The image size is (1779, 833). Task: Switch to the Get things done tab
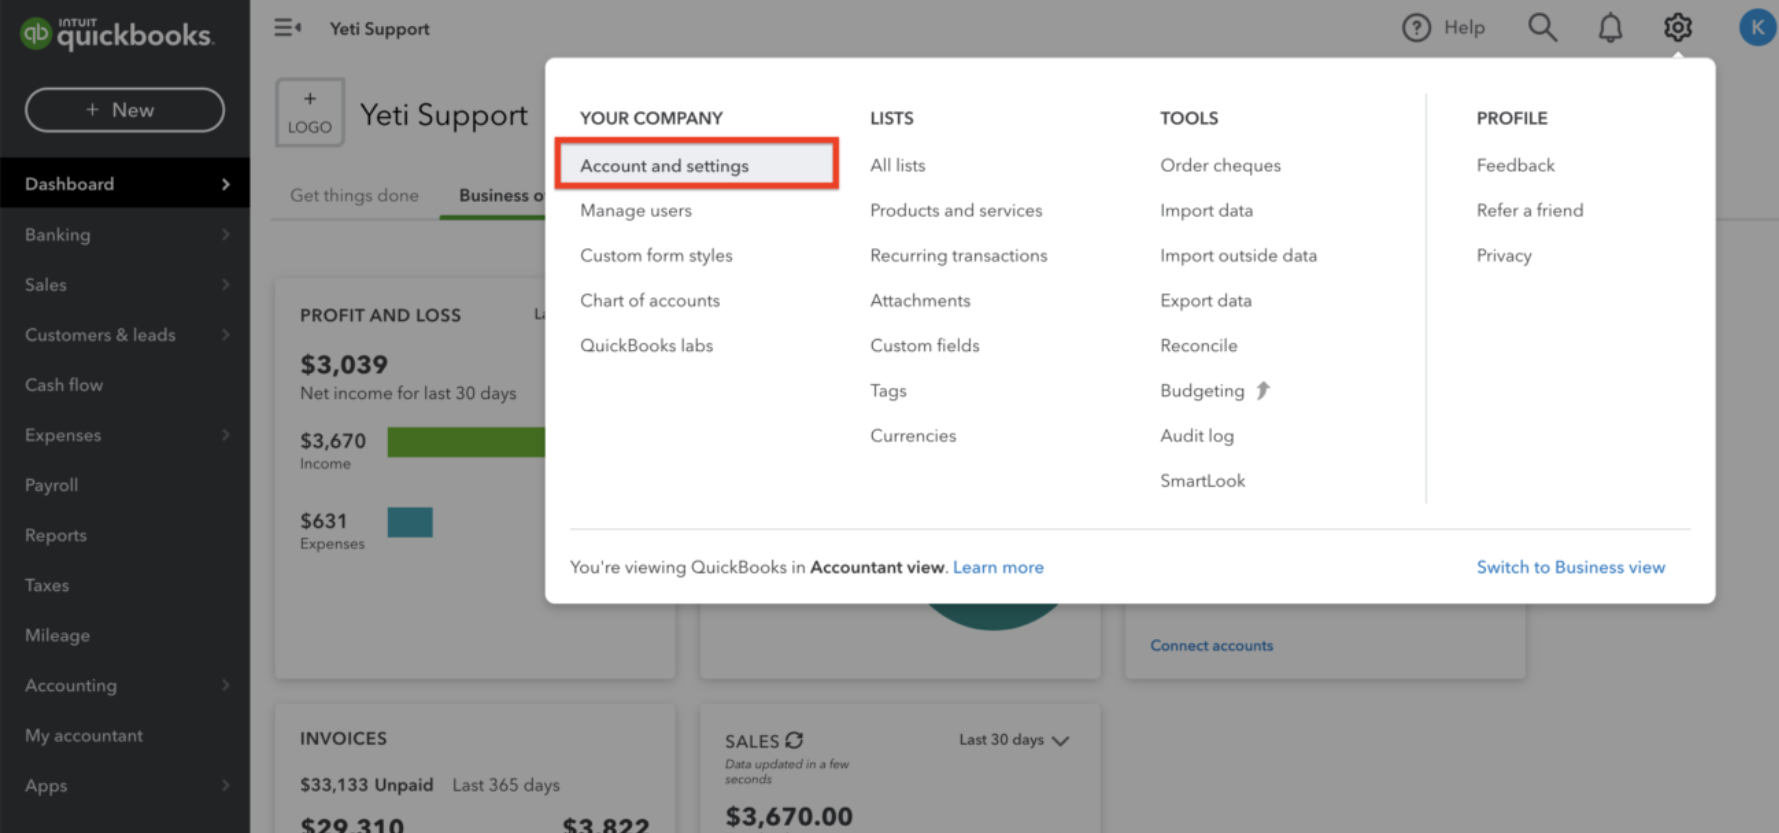coord(354,195)
